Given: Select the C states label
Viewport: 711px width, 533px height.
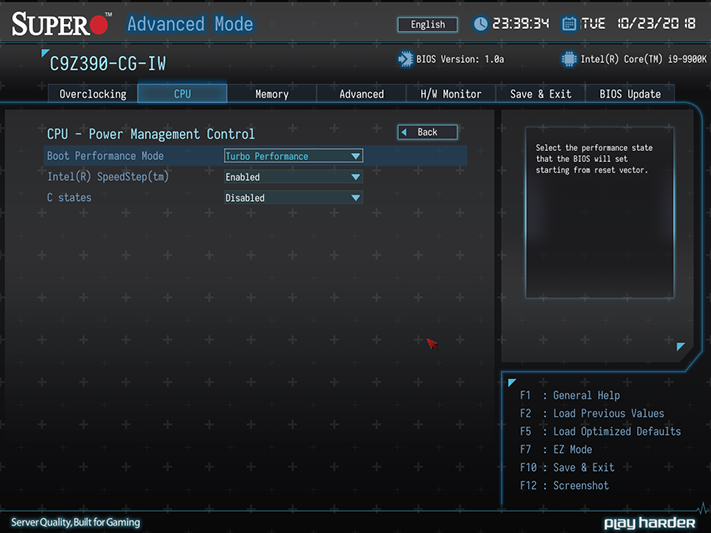Looking at the screenshot, I should coord(69,197).
